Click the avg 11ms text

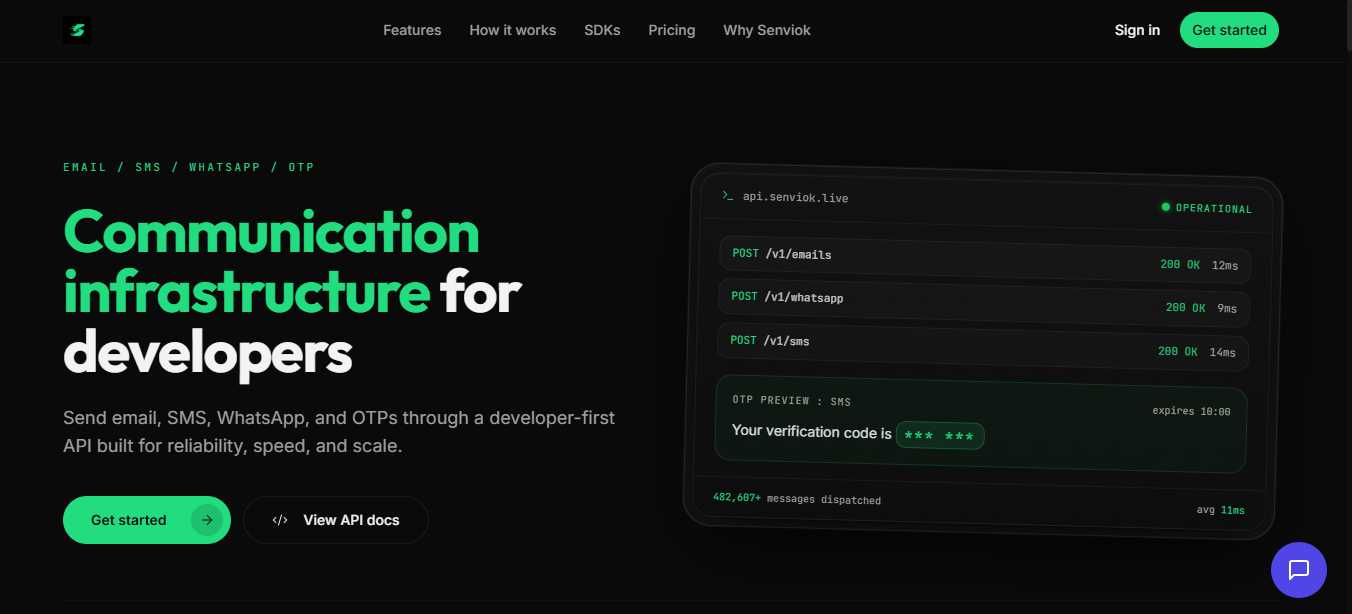pyautogui.click(x=1221, y=510)
